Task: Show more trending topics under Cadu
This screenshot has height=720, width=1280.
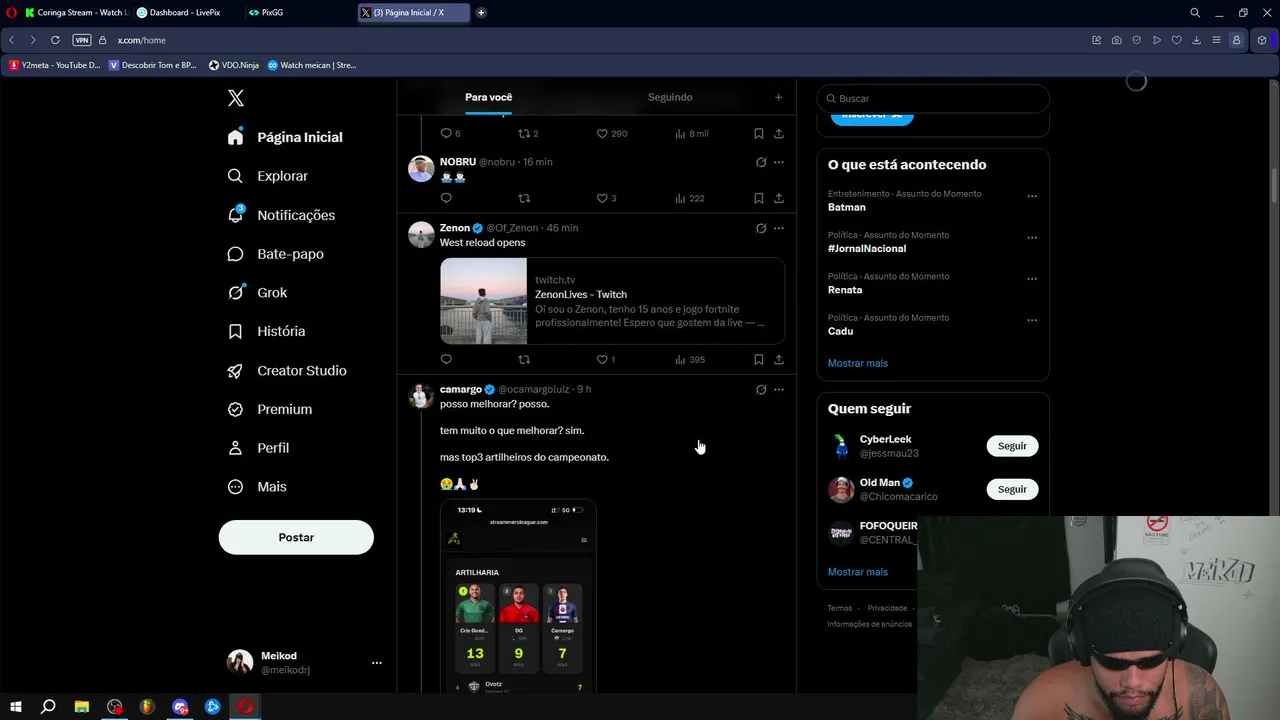Action: coord(858,363)
